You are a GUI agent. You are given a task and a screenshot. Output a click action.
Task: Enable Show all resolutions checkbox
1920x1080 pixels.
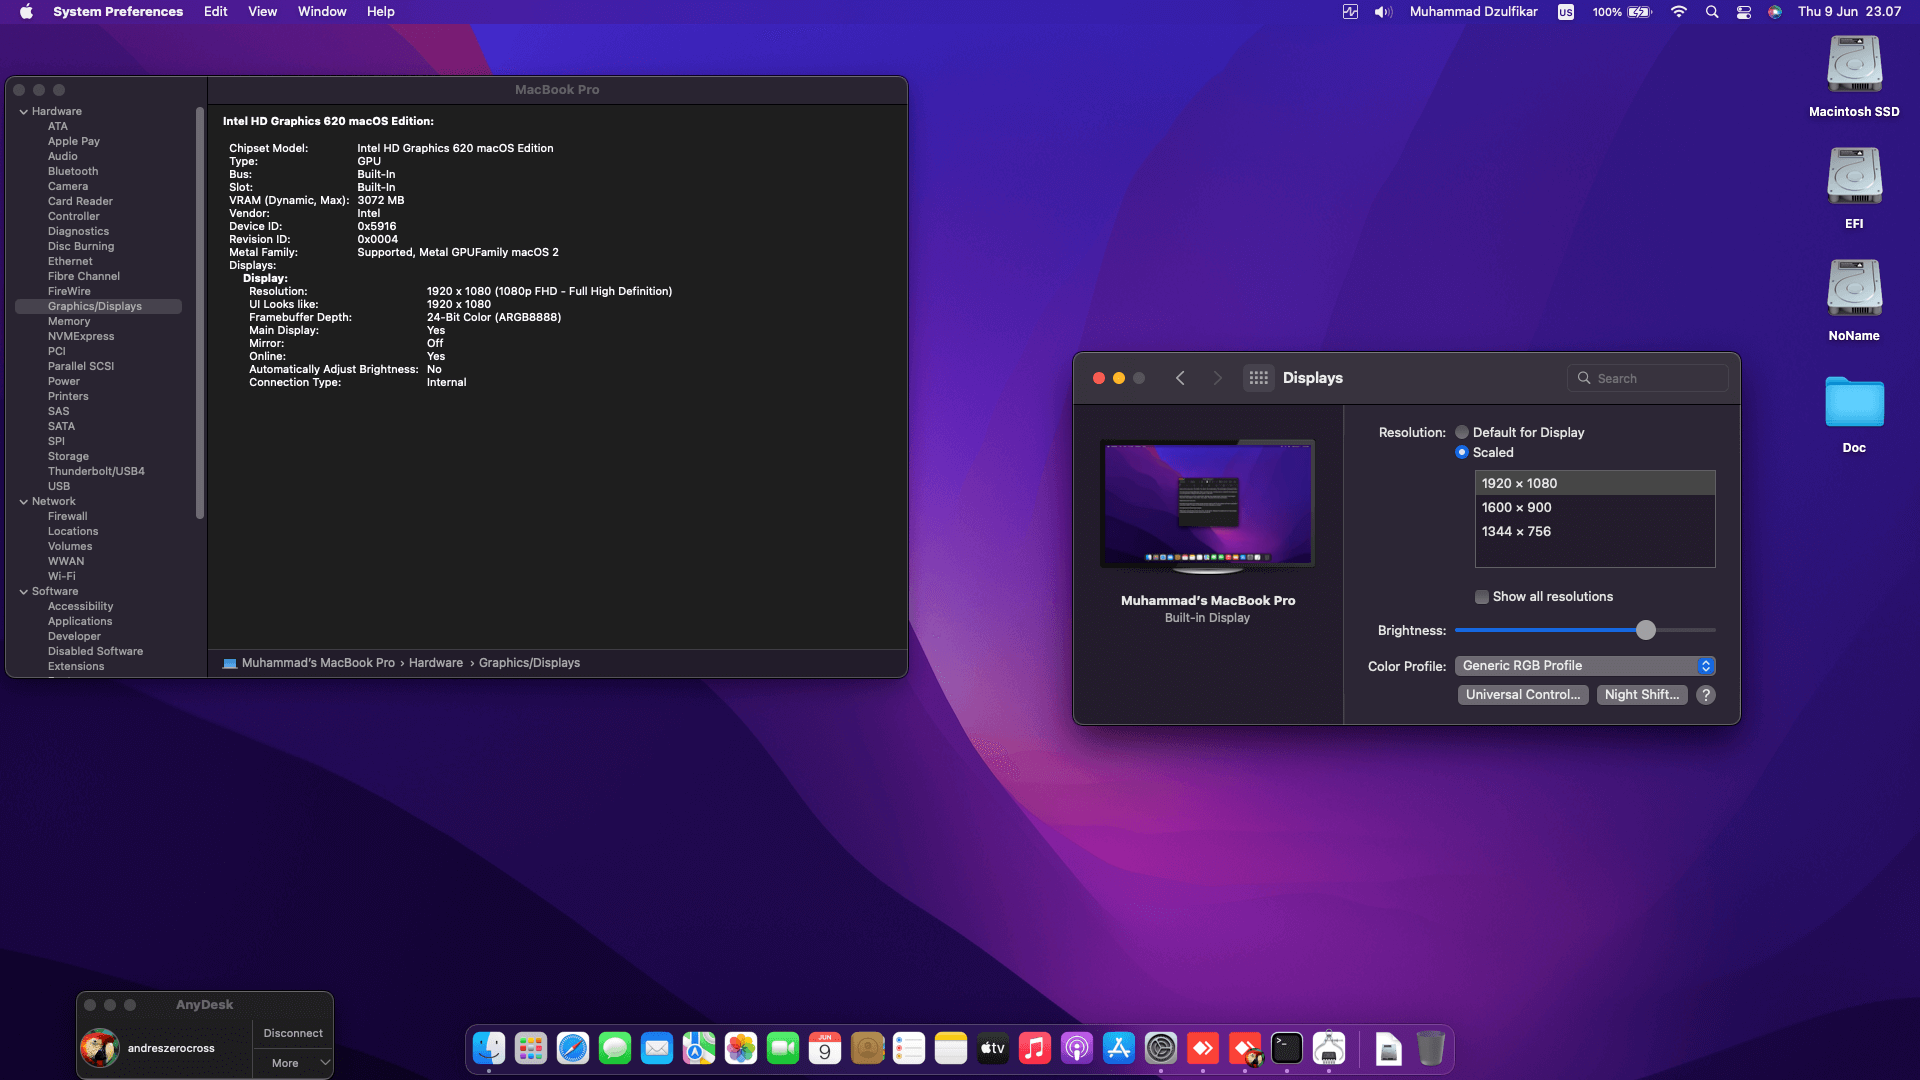[1482, 597]
